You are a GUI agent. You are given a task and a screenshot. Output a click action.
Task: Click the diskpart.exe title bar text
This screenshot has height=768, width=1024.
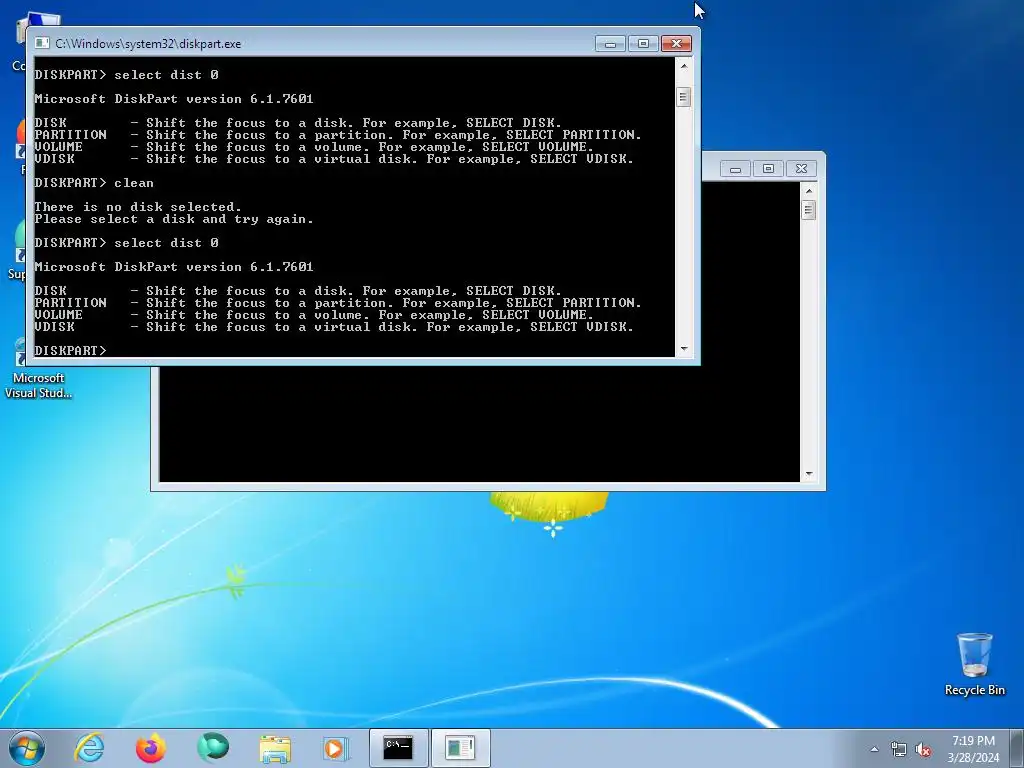[148, 44]
